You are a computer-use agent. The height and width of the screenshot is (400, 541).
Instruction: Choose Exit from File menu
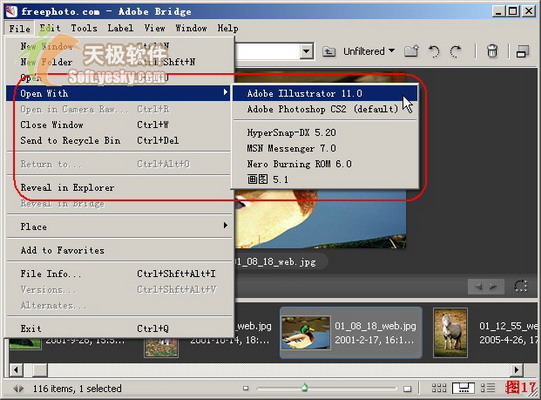[118, 329]
